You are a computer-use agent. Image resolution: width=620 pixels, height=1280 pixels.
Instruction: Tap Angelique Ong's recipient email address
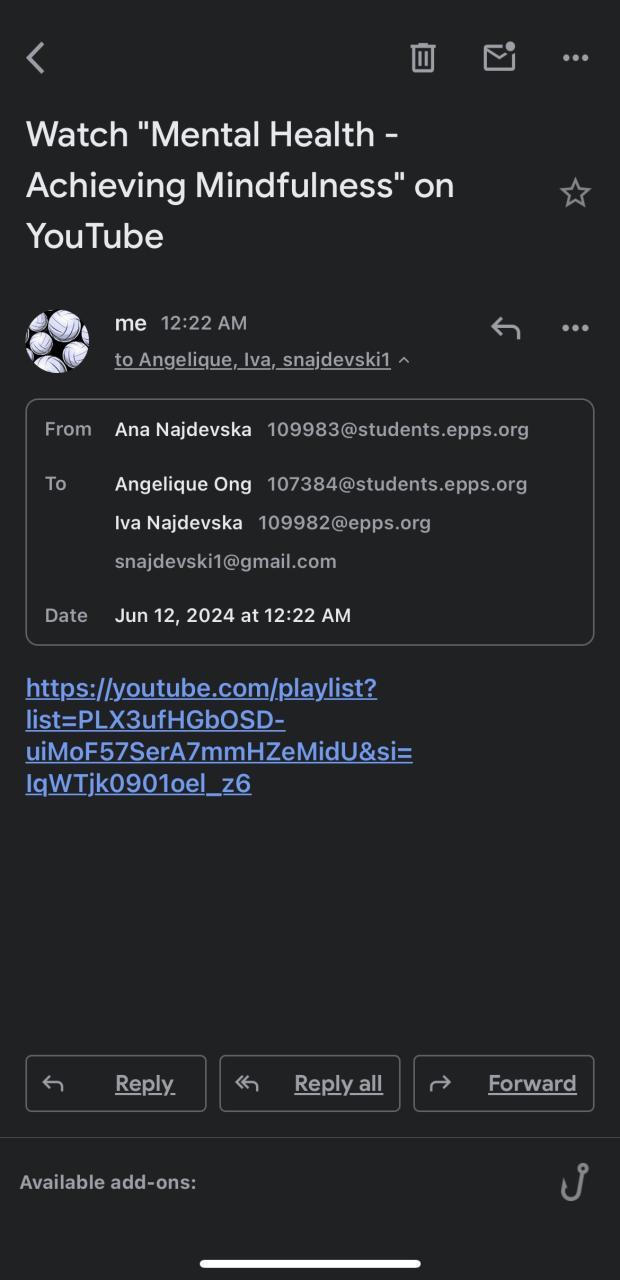396,484
